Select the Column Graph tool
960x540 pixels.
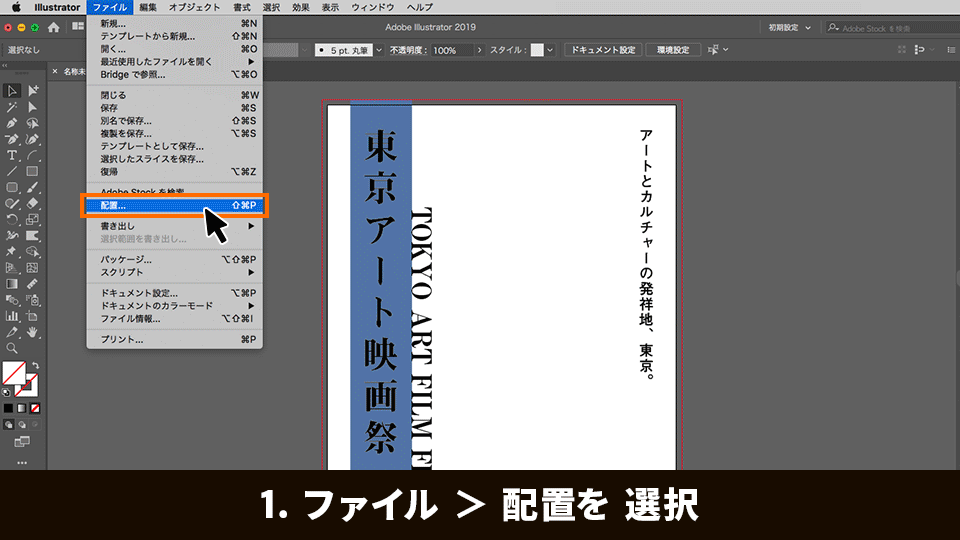[x=12, y=316]
